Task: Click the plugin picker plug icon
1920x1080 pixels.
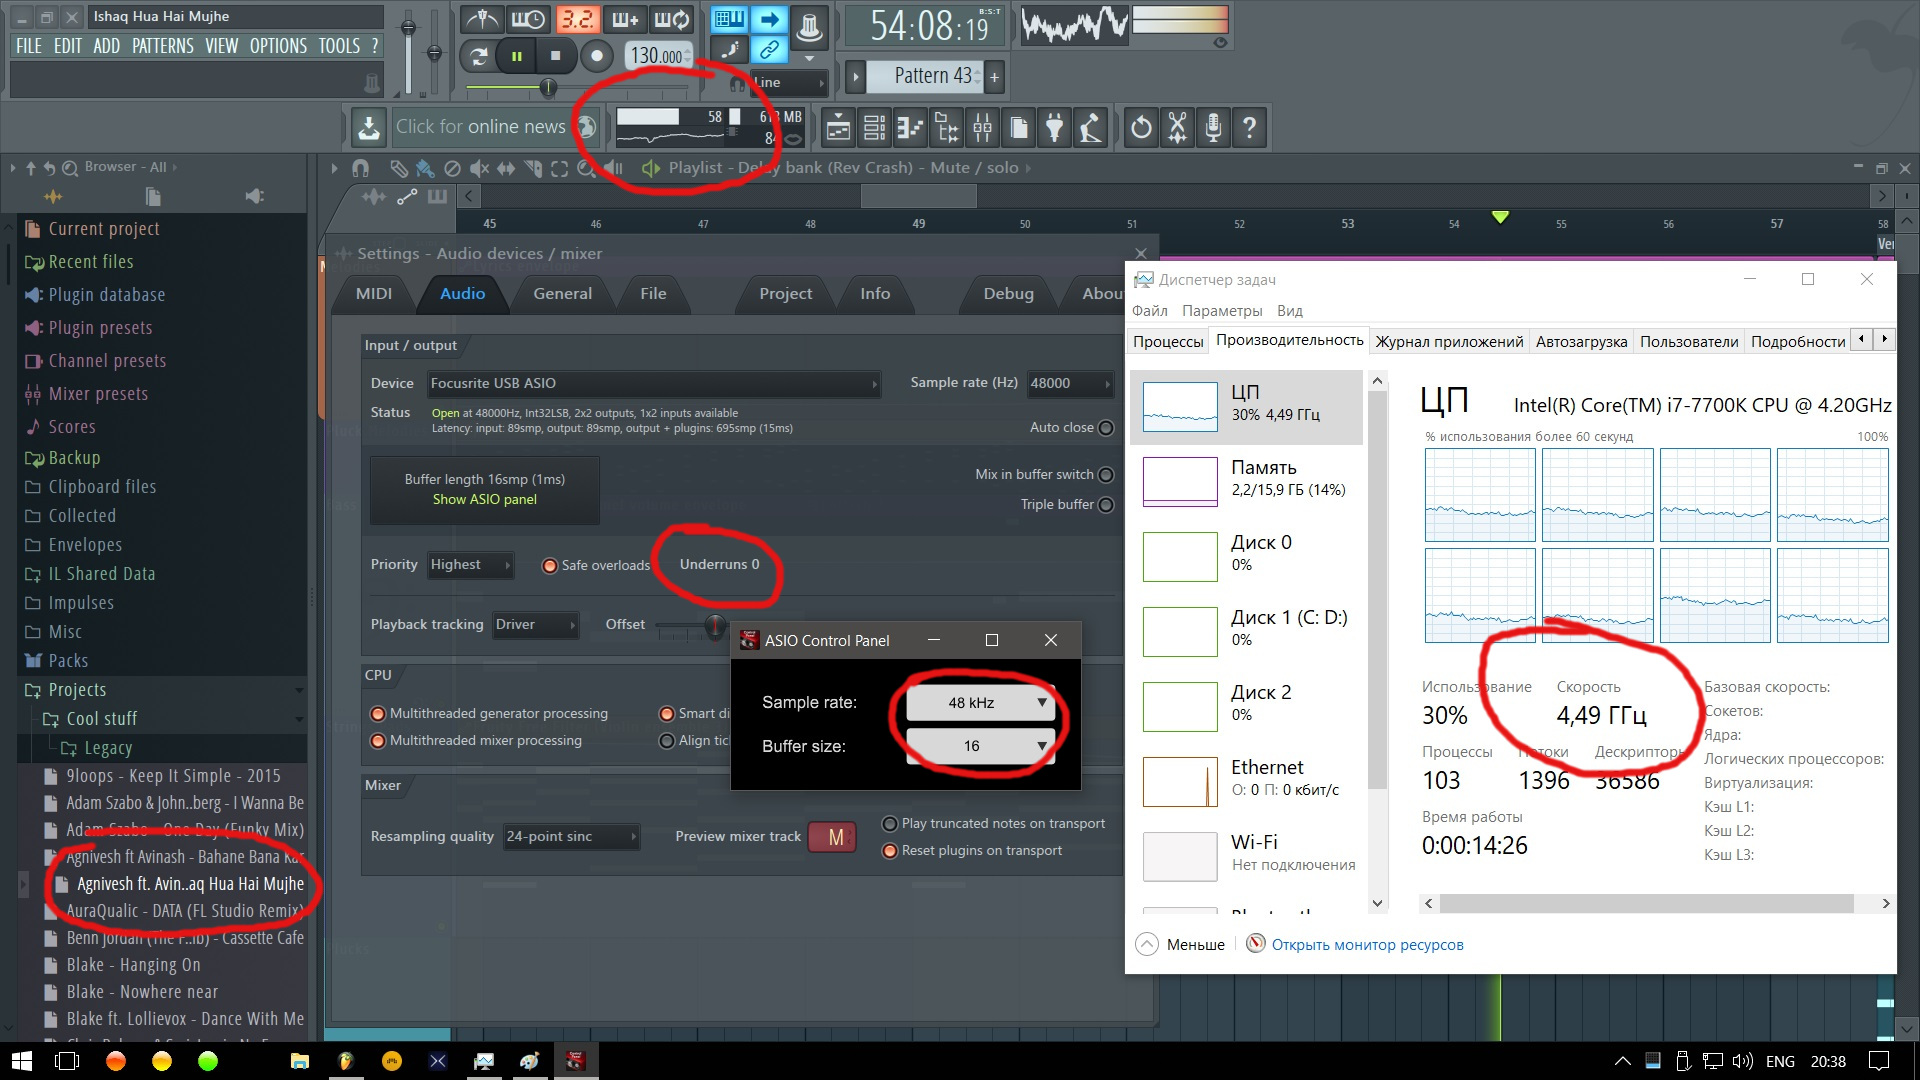Action: pos(1054,128)
